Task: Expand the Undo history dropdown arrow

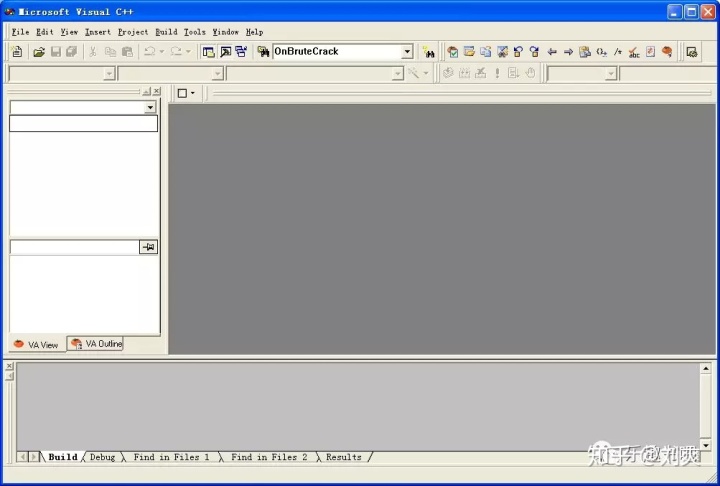Action: click(162, 51)
